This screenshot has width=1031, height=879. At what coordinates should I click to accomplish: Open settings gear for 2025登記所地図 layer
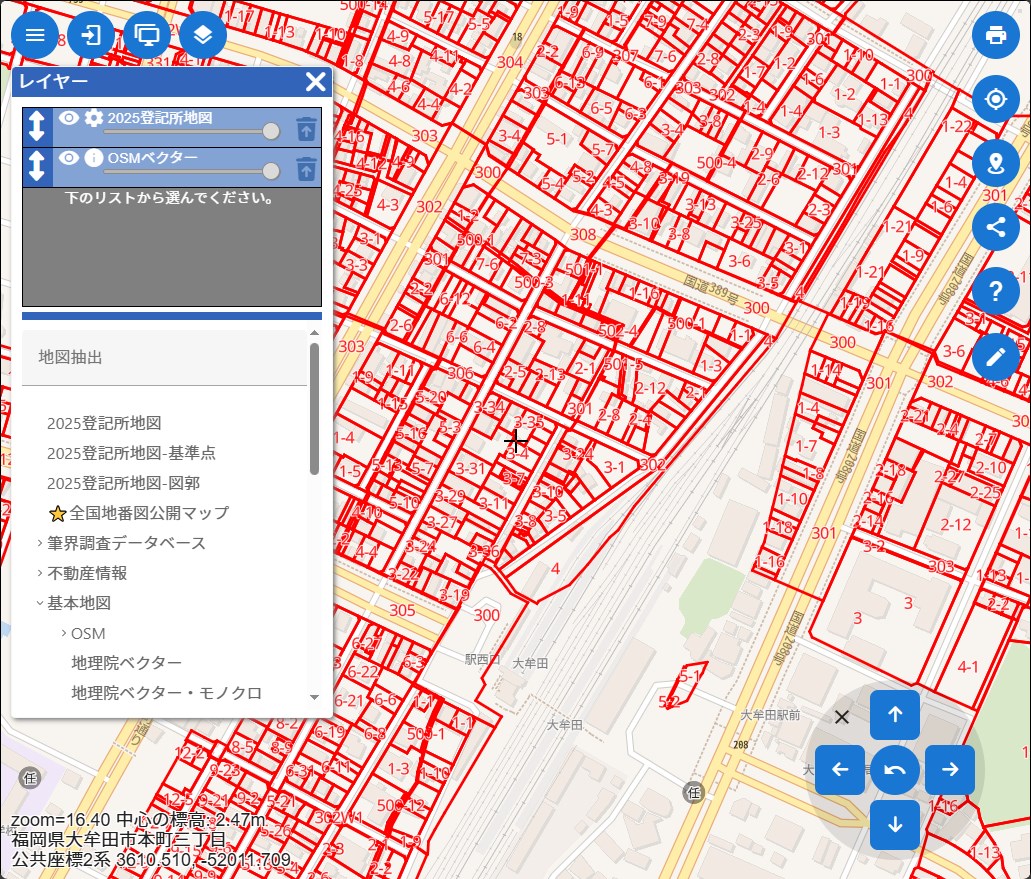coord(93,118)
